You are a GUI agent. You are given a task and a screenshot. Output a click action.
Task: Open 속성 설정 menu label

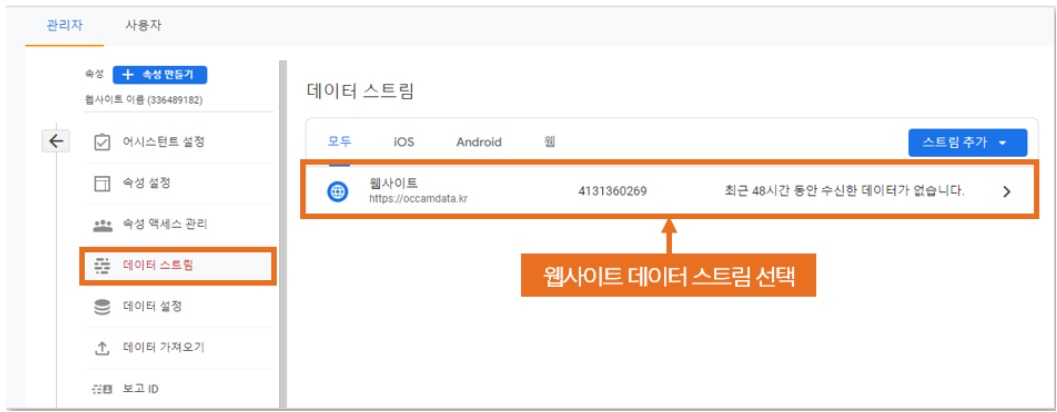[x=146, y=183]
